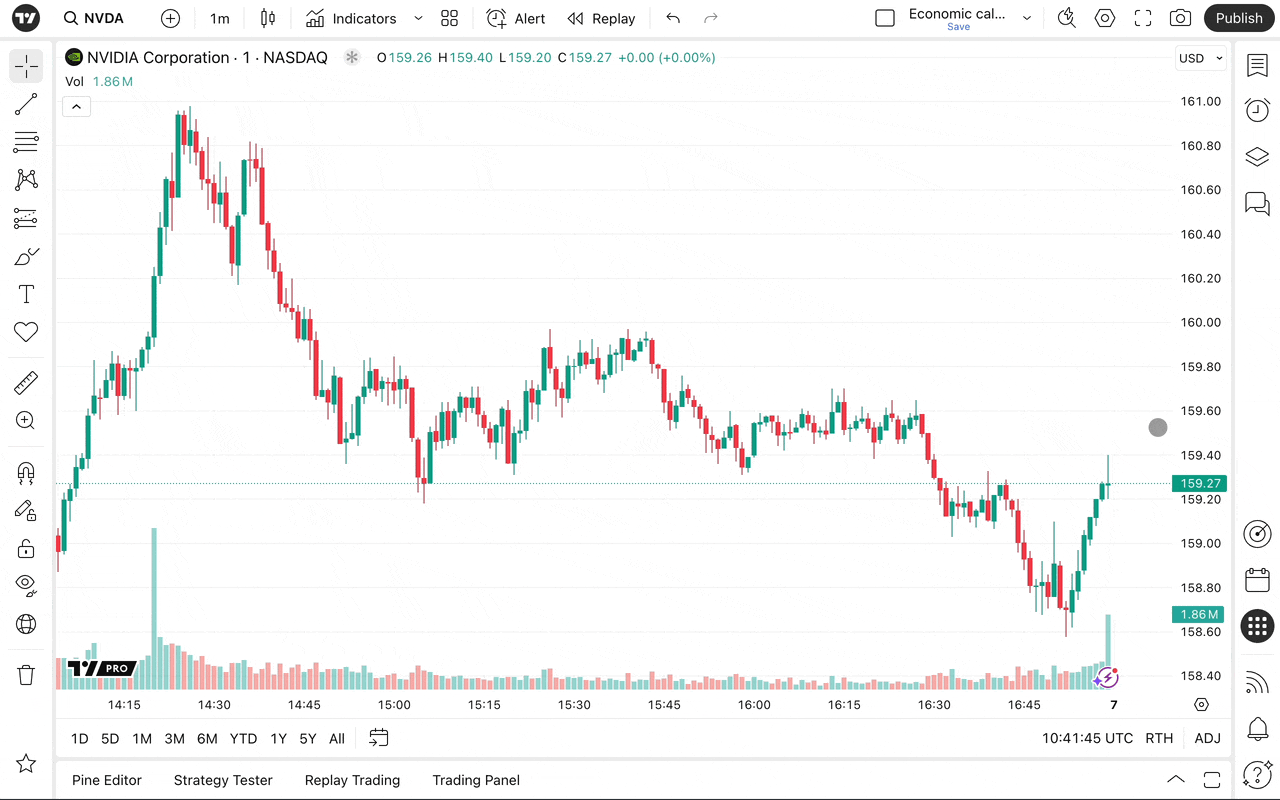
Task: Toggle lock all drawing tools
Action: coord(26,548)
